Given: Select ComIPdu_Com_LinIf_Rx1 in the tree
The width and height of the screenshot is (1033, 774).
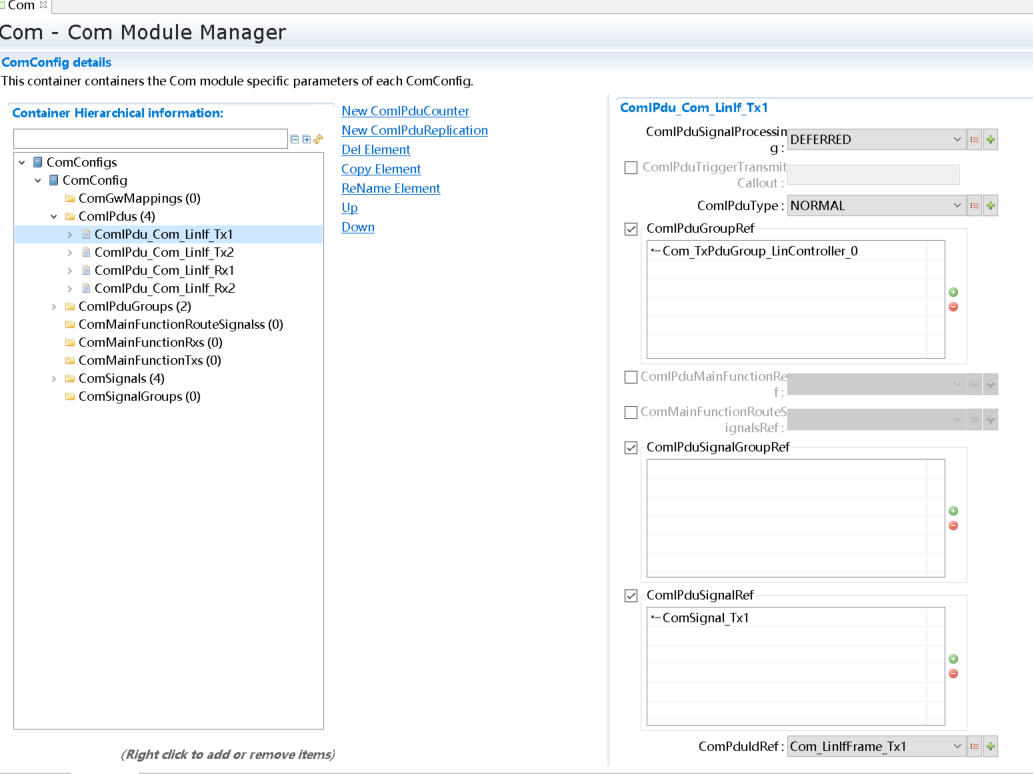Looking at the screenshot, I should 164,271.
